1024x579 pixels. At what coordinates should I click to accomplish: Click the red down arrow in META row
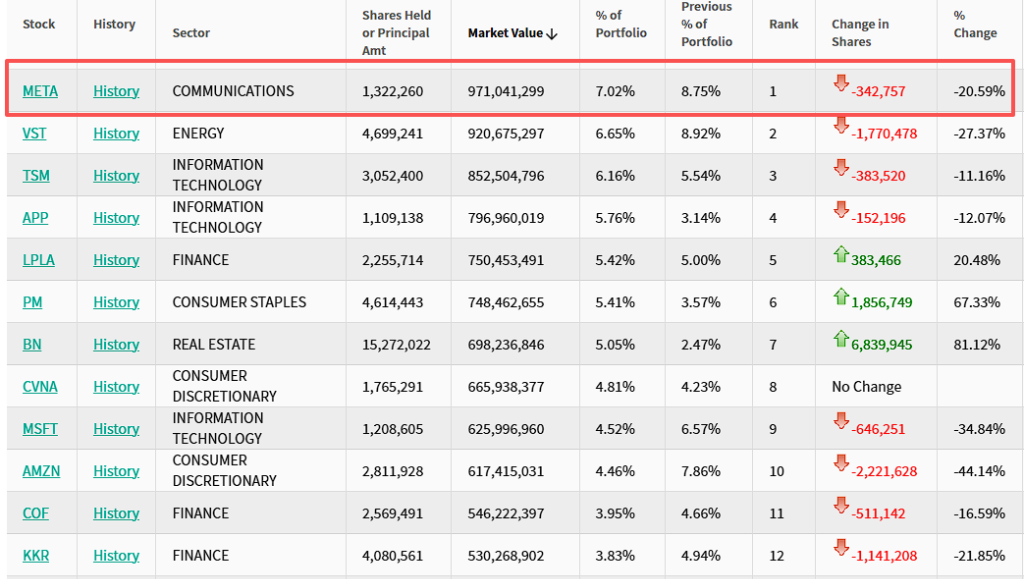point(841,83)
